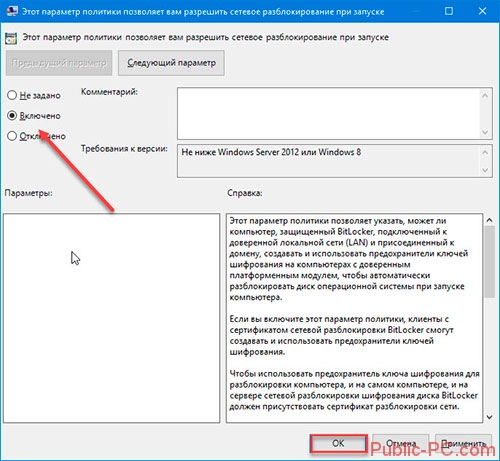Viewport: 500px width, 461px height.
Task: Close the policy dialog window
Action: tap(482, 11)
